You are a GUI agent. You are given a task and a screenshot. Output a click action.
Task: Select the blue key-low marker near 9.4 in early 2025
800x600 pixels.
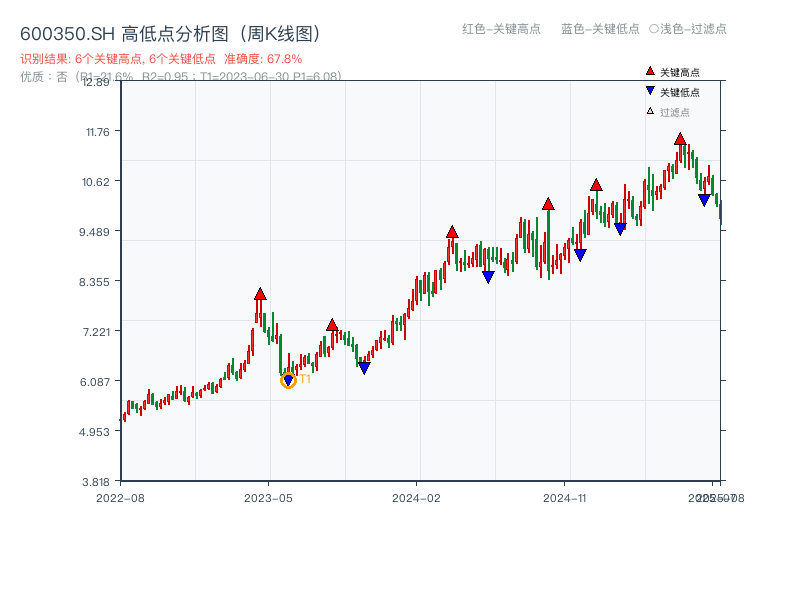pyautogui.click(x=620, y=229)
